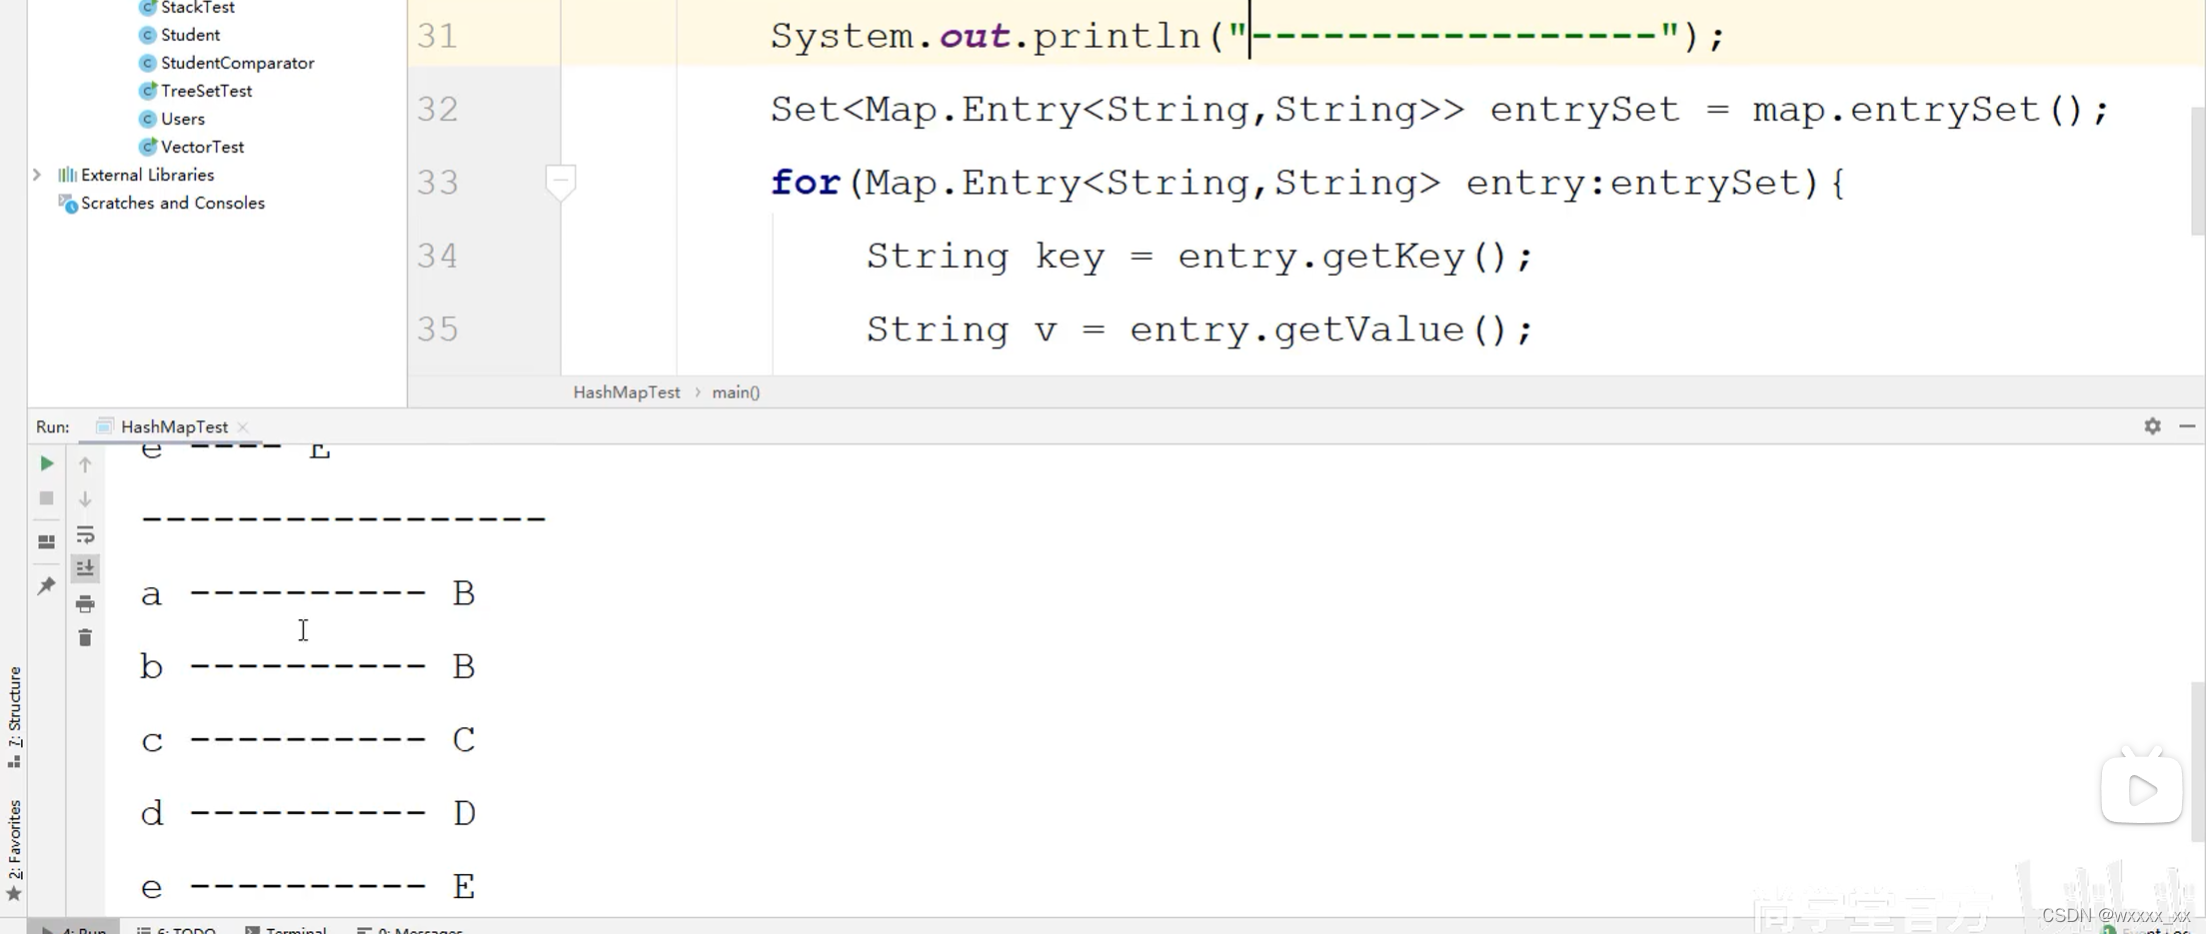
Task: Click the HashMapTest breadcrumb
Action: (x=626, y=392)
